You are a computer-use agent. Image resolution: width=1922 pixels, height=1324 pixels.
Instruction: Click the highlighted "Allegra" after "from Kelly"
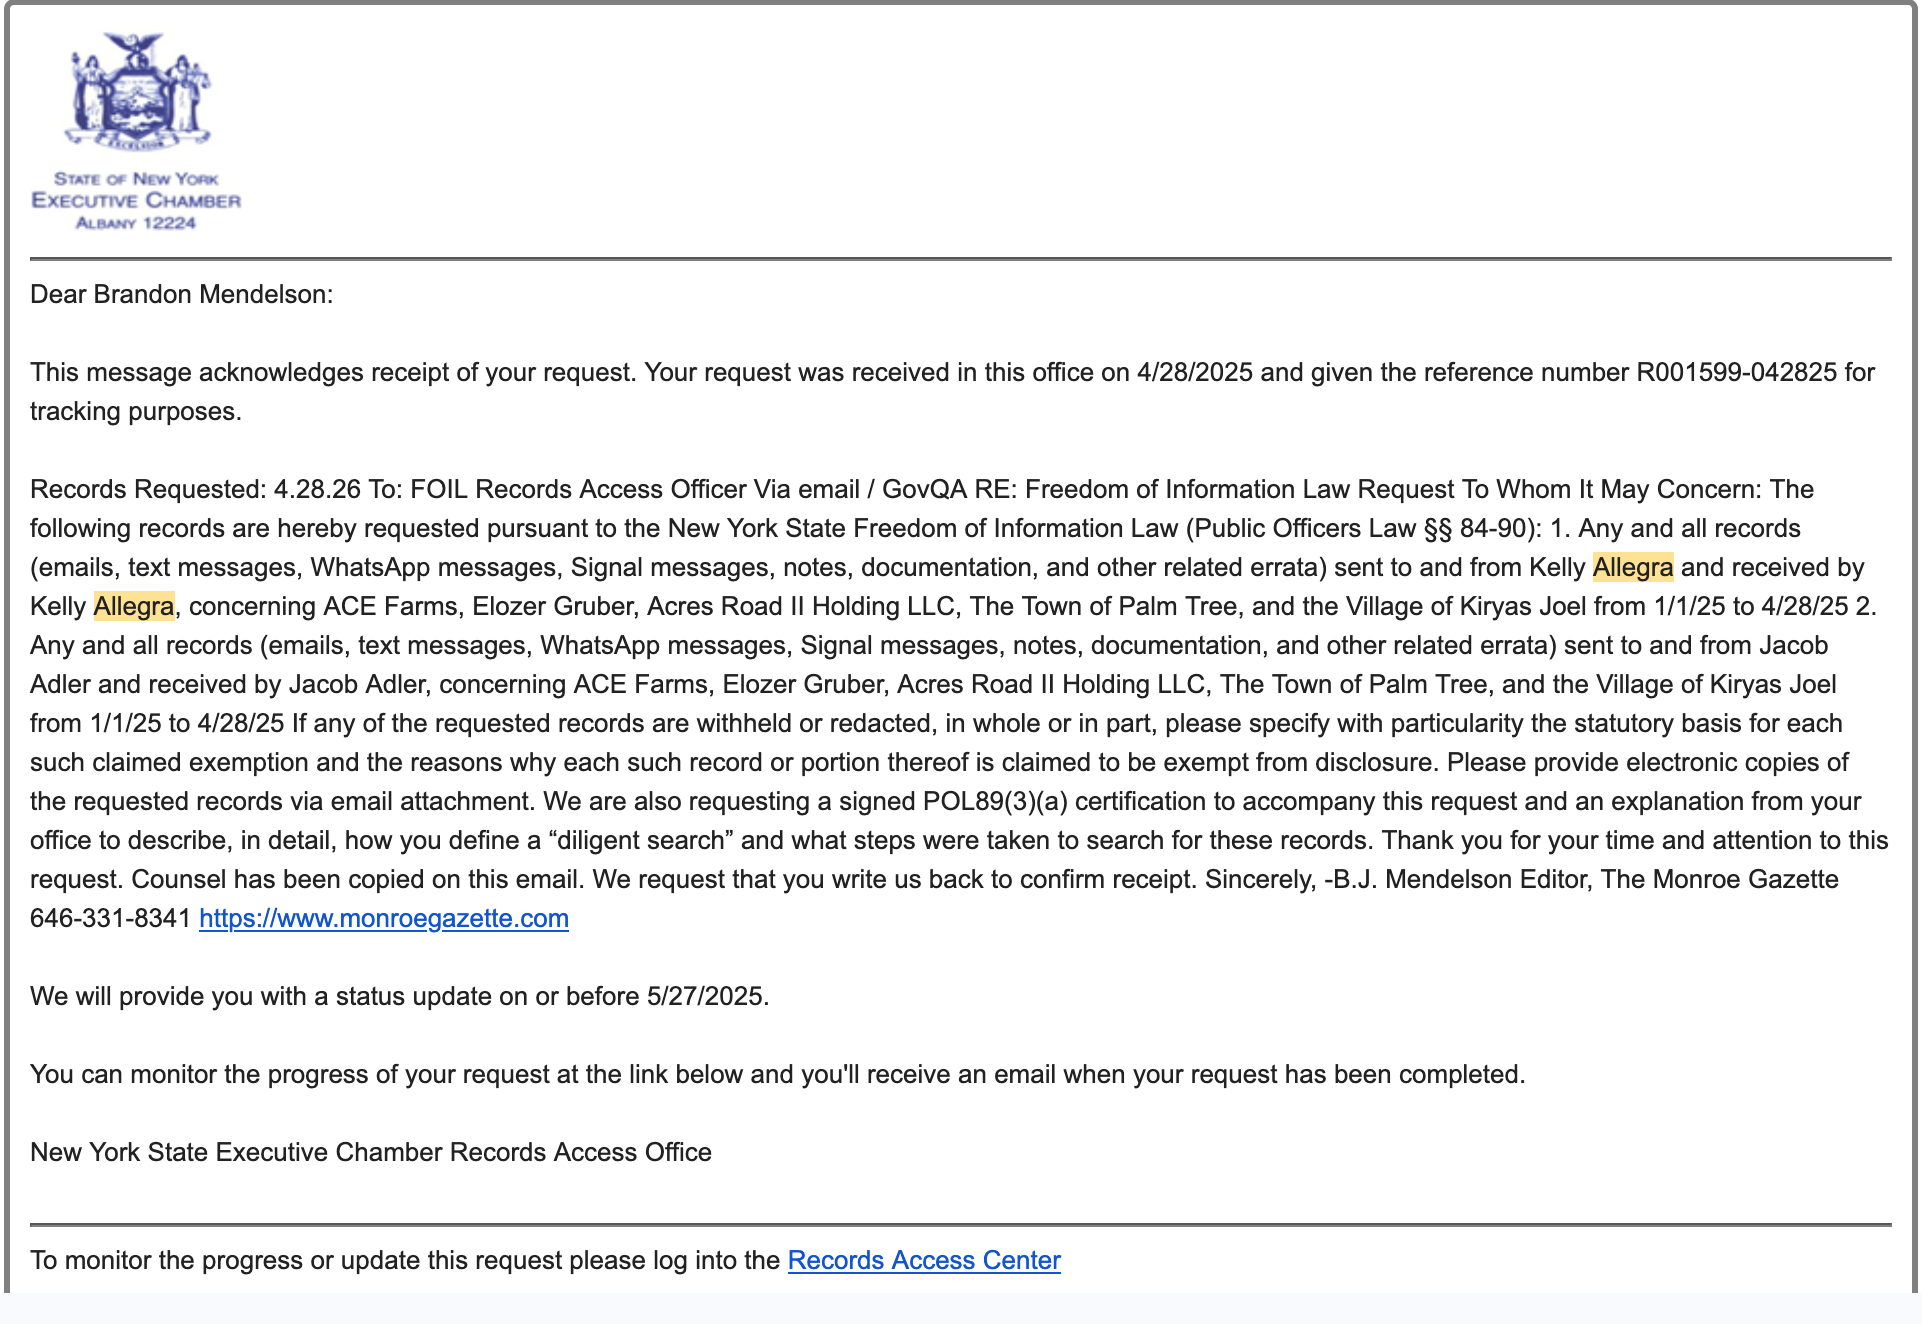pos(1632,567)
